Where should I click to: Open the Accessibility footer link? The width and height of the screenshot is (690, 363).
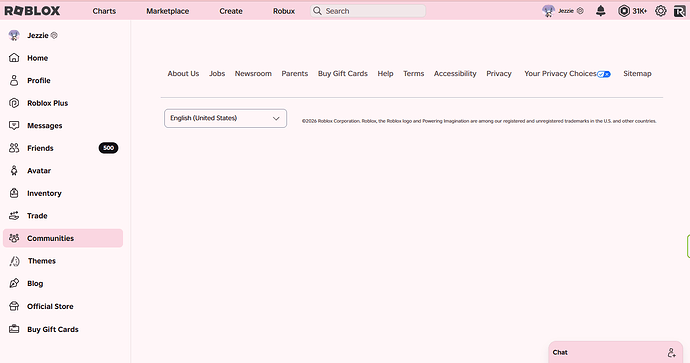(455, 73)
